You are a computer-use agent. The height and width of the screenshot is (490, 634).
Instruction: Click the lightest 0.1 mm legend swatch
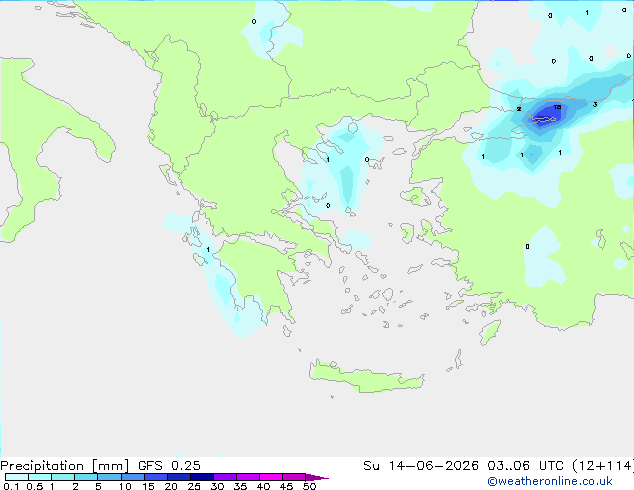[17, 477]
